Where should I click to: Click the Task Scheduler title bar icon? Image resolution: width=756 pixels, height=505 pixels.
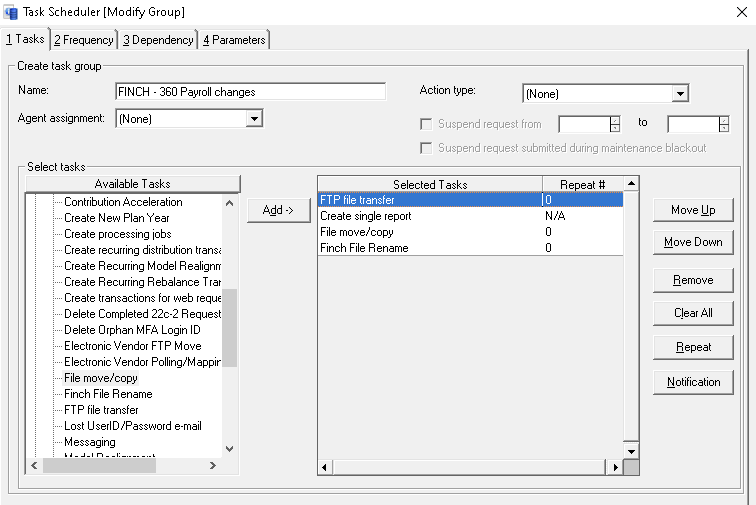point(11,12)
